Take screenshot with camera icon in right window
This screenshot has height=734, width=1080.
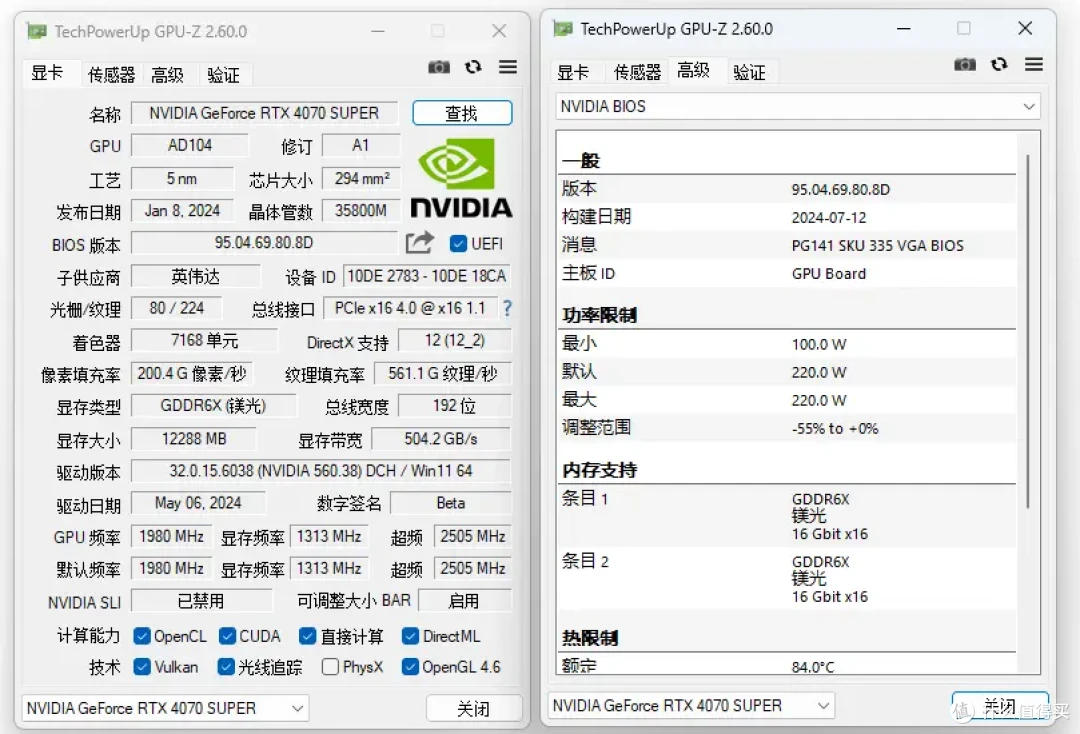[965, 64]
